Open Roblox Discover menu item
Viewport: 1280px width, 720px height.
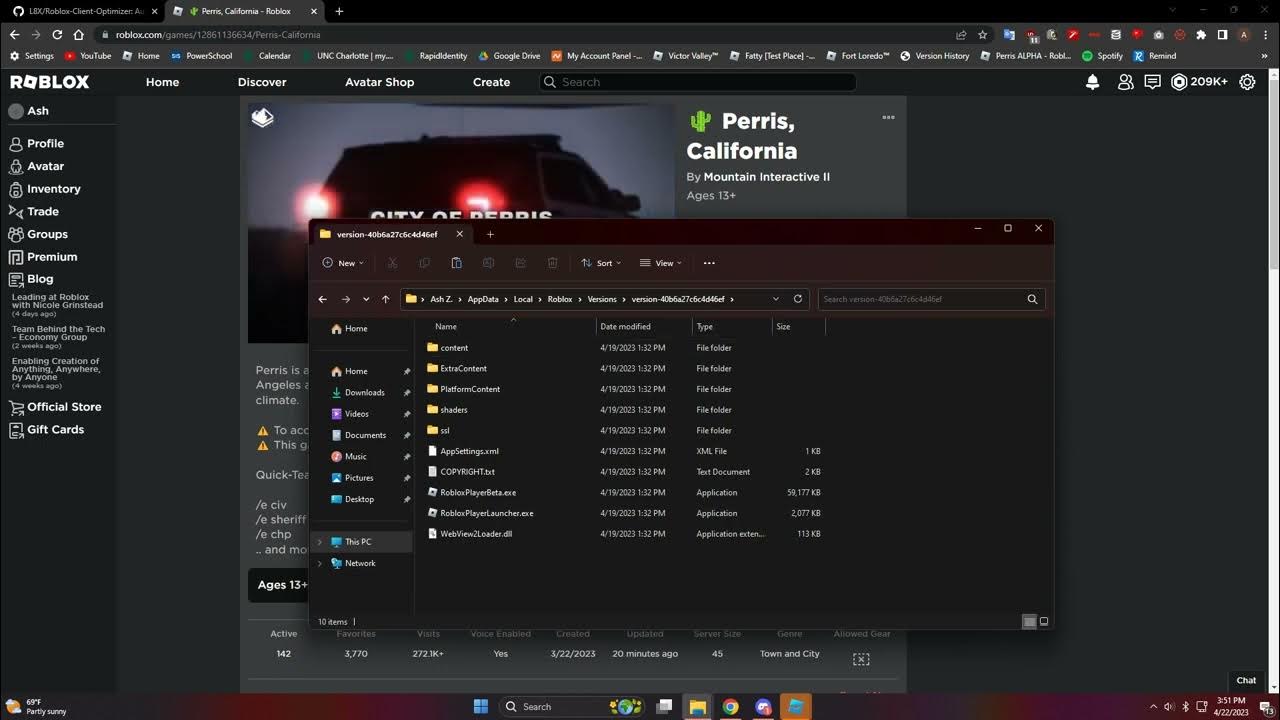pyautogui.click(x=262, y=82)
